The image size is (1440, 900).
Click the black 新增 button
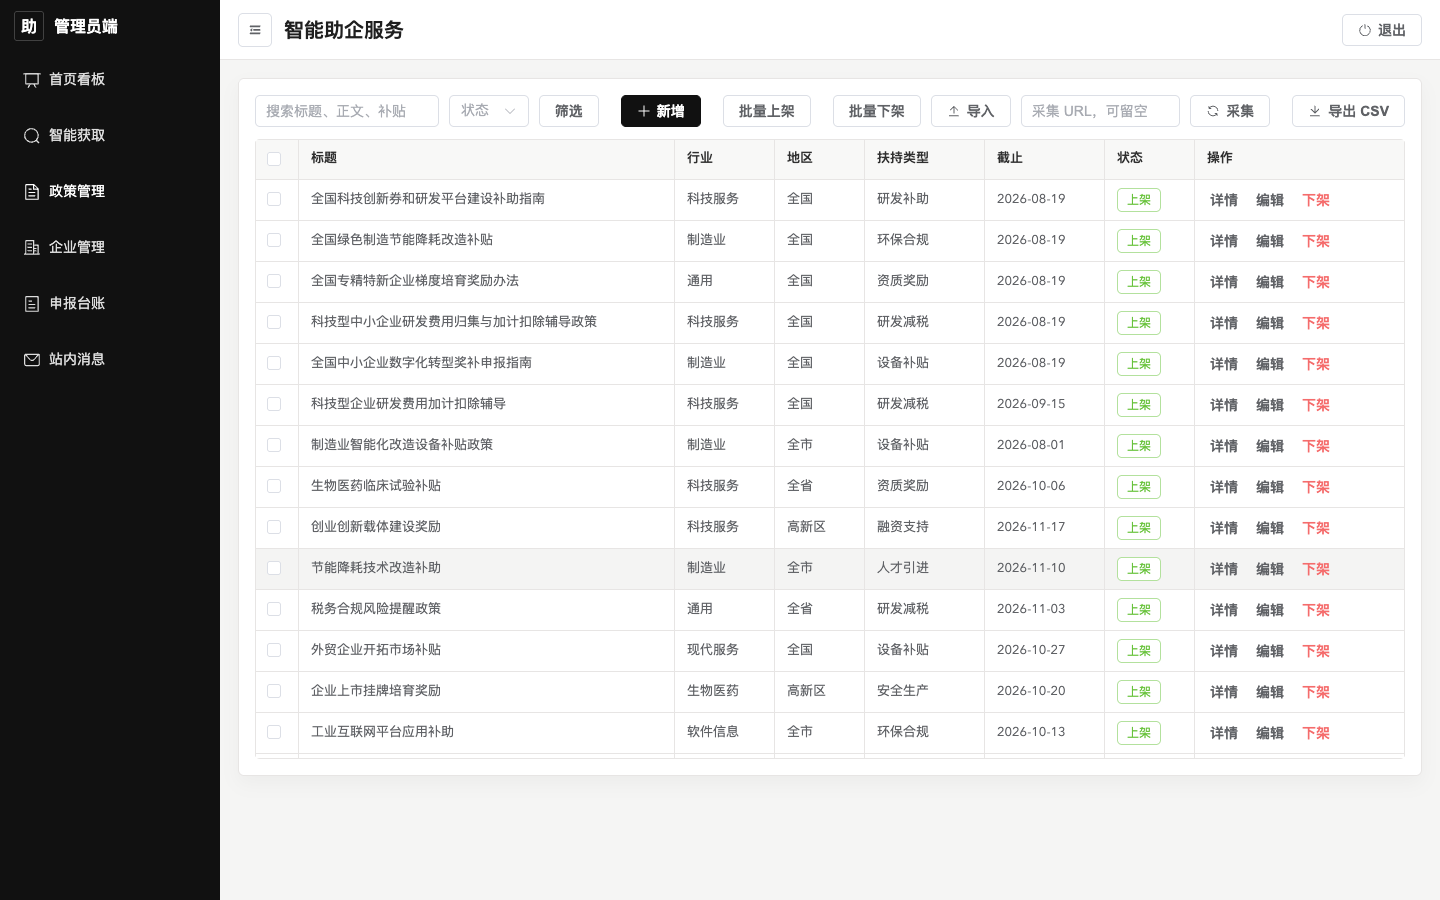coord(661,111)
